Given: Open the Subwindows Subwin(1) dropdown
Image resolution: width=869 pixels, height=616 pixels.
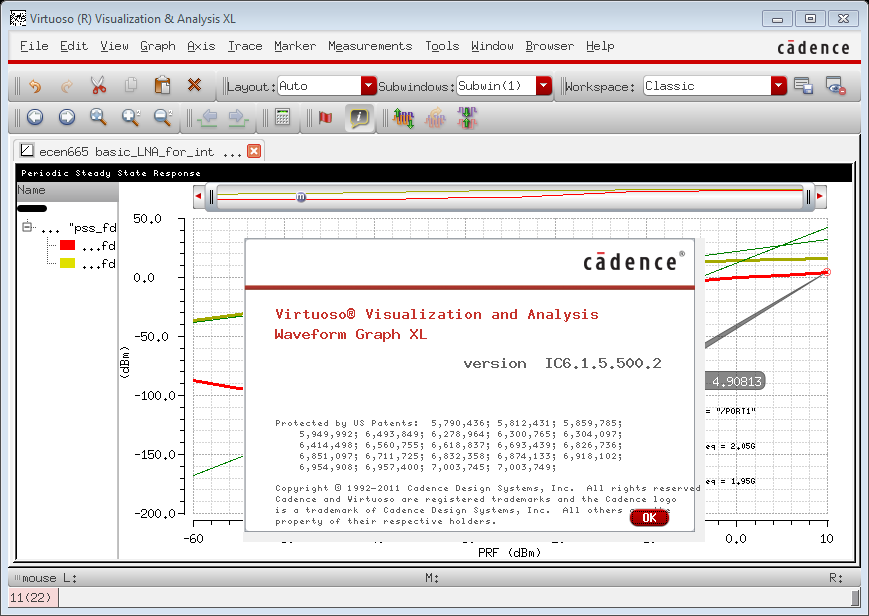Looking at the screenshot, I should (544, 86).
